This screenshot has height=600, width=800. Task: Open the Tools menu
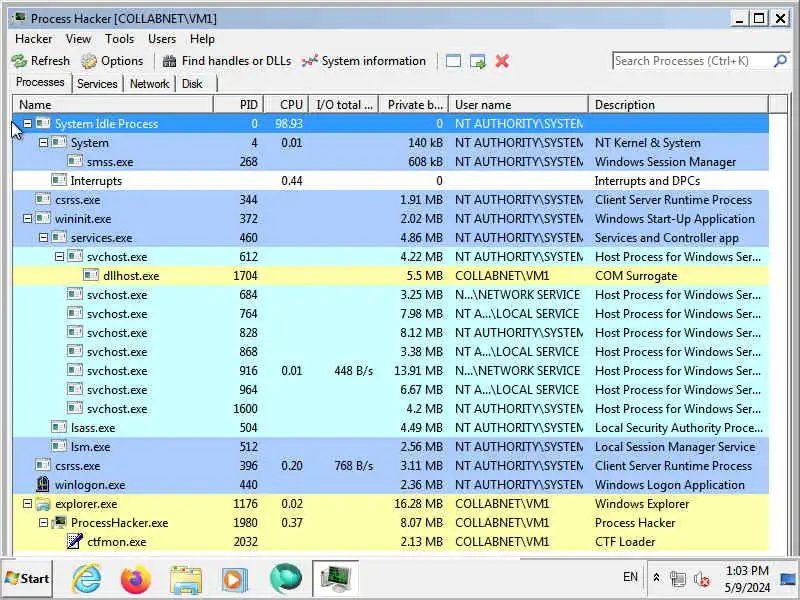pos(119,39)
